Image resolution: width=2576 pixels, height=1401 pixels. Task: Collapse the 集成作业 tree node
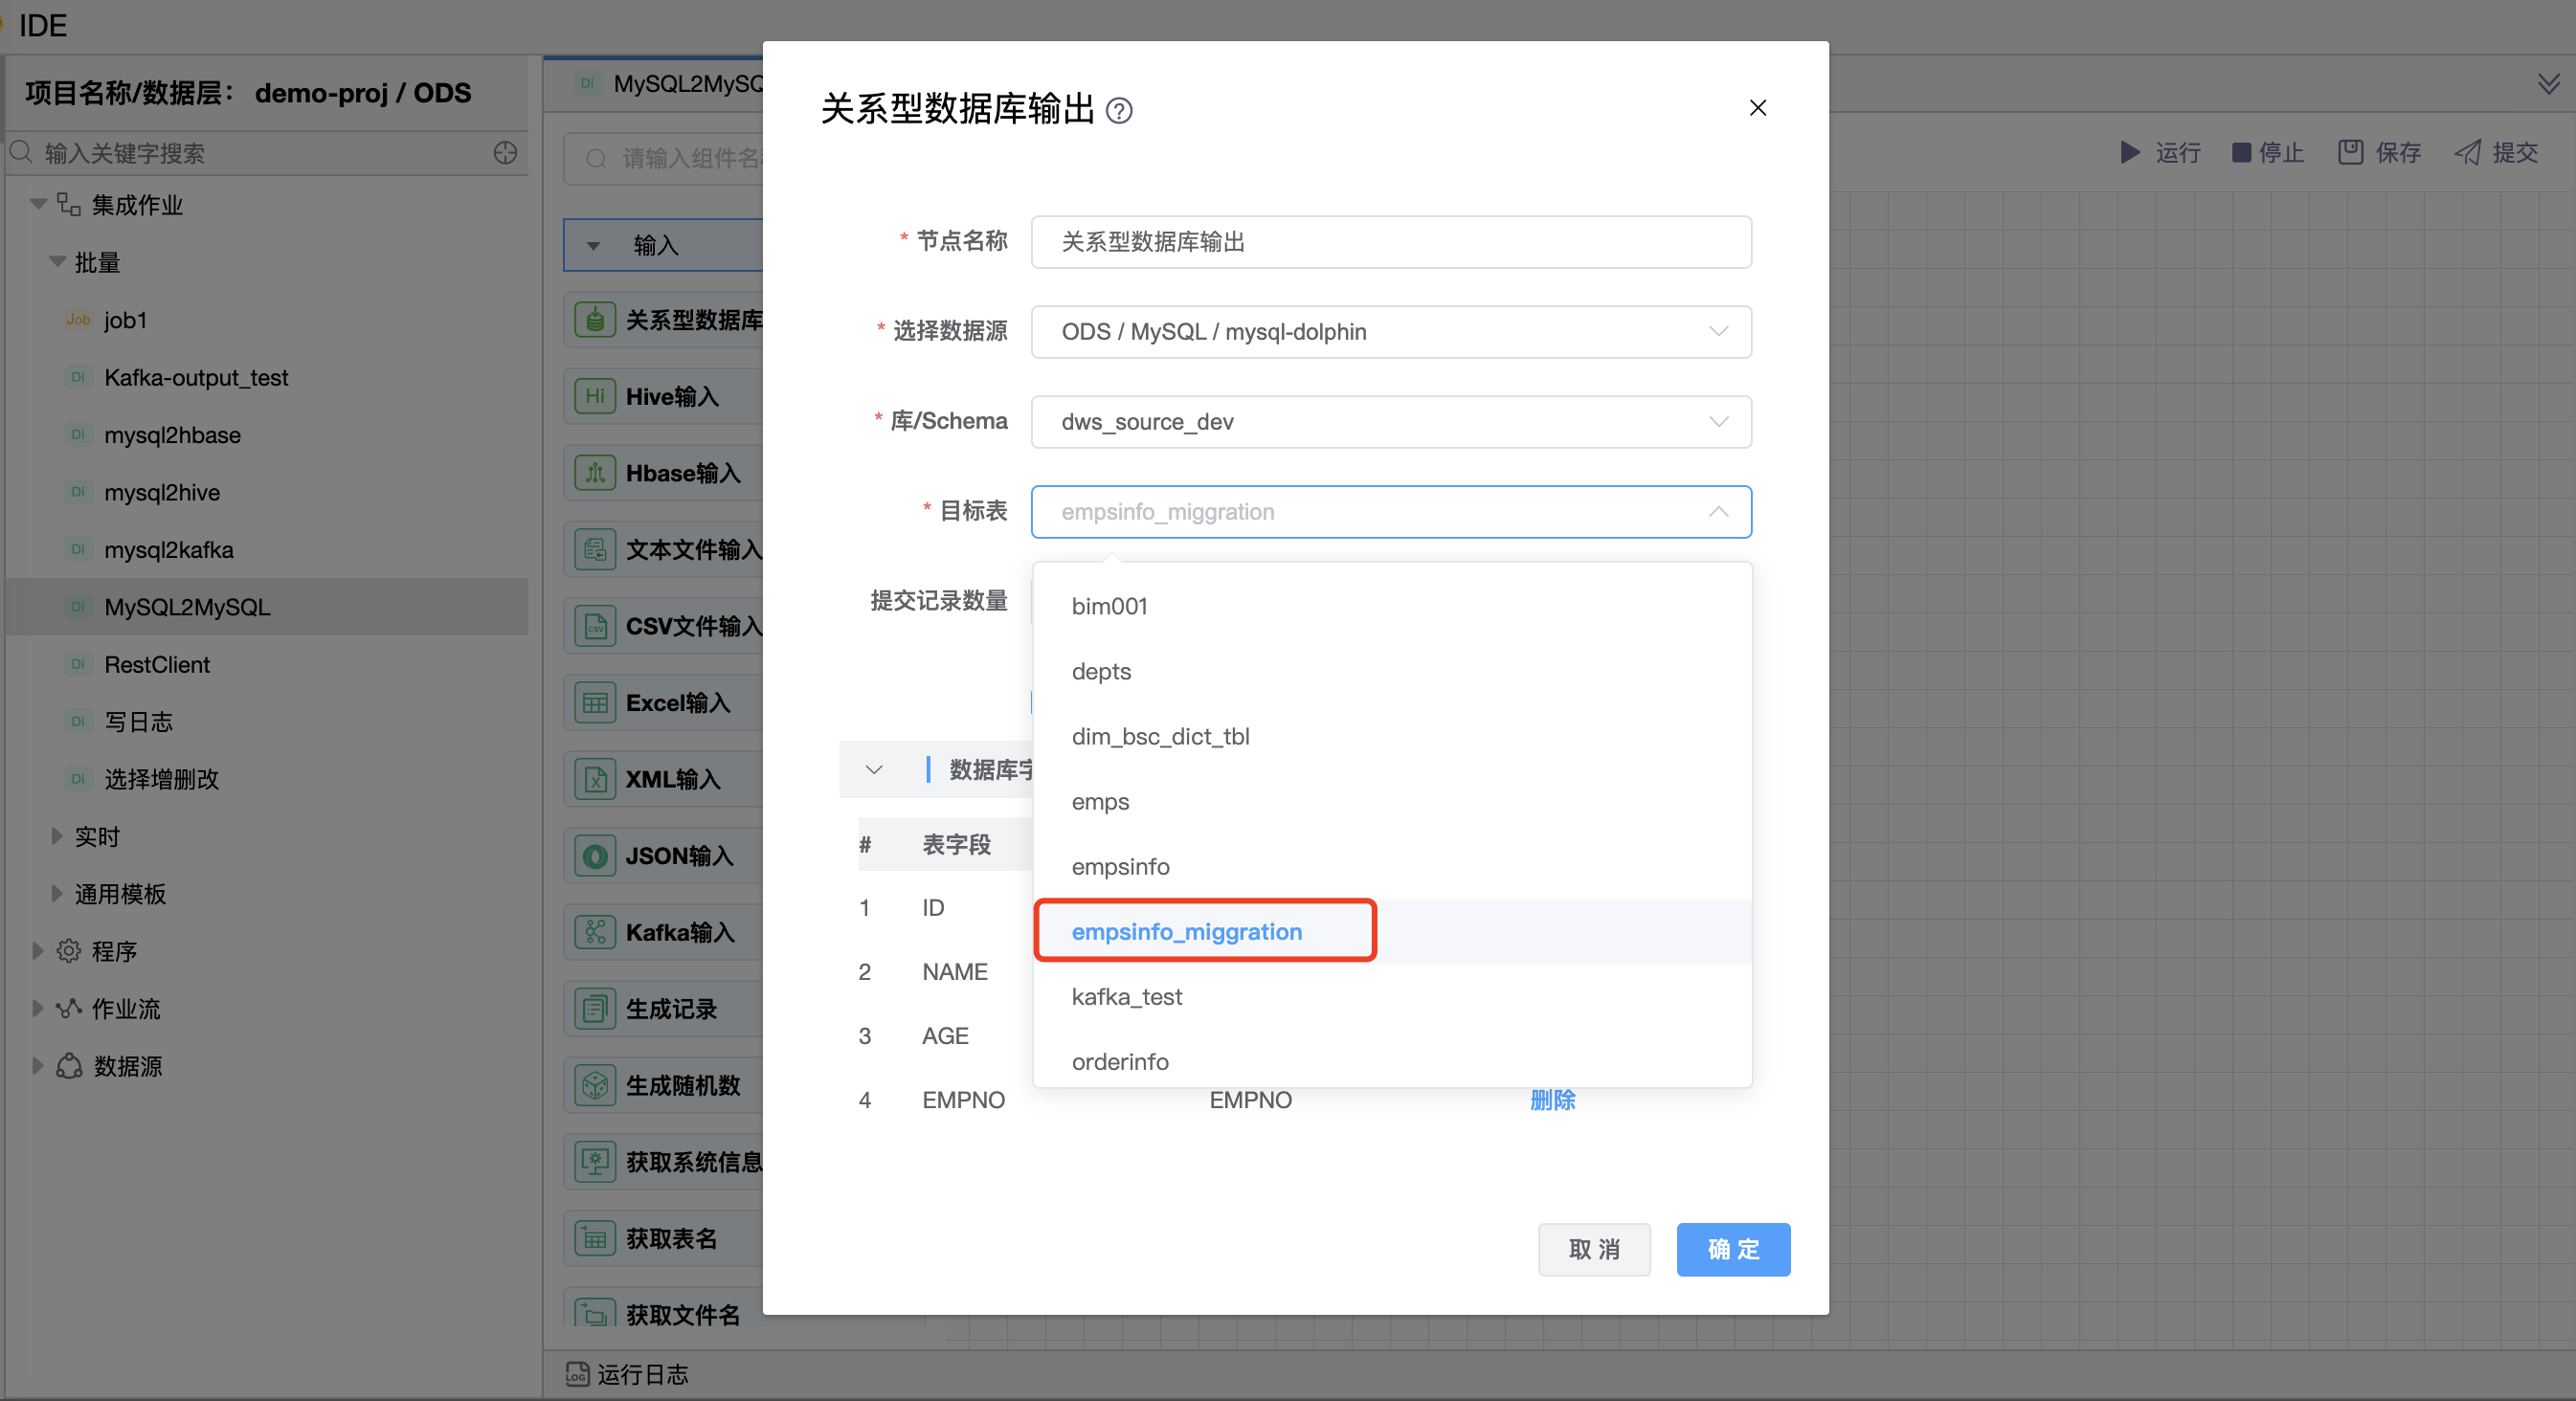38,204
